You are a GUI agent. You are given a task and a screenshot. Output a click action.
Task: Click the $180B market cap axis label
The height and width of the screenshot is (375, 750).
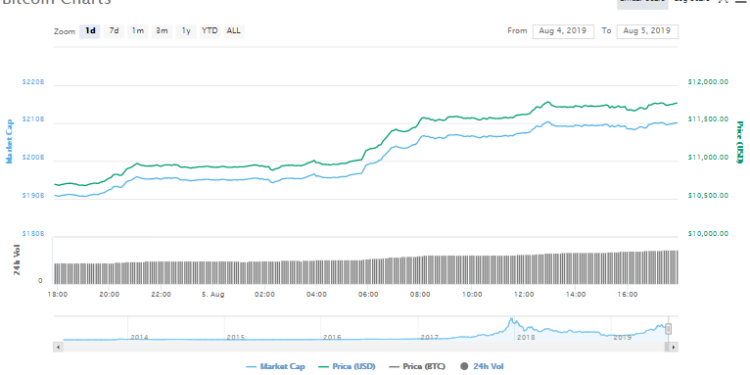(x=33, y=233)
